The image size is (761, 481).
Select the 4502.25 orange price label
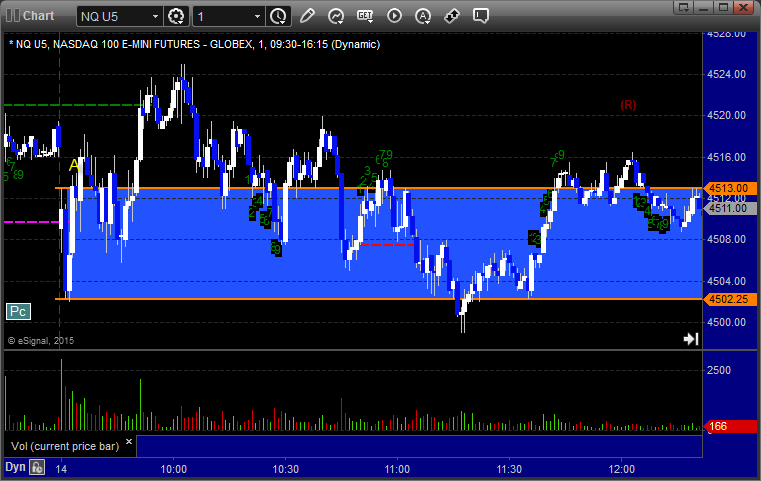(729, 299)
